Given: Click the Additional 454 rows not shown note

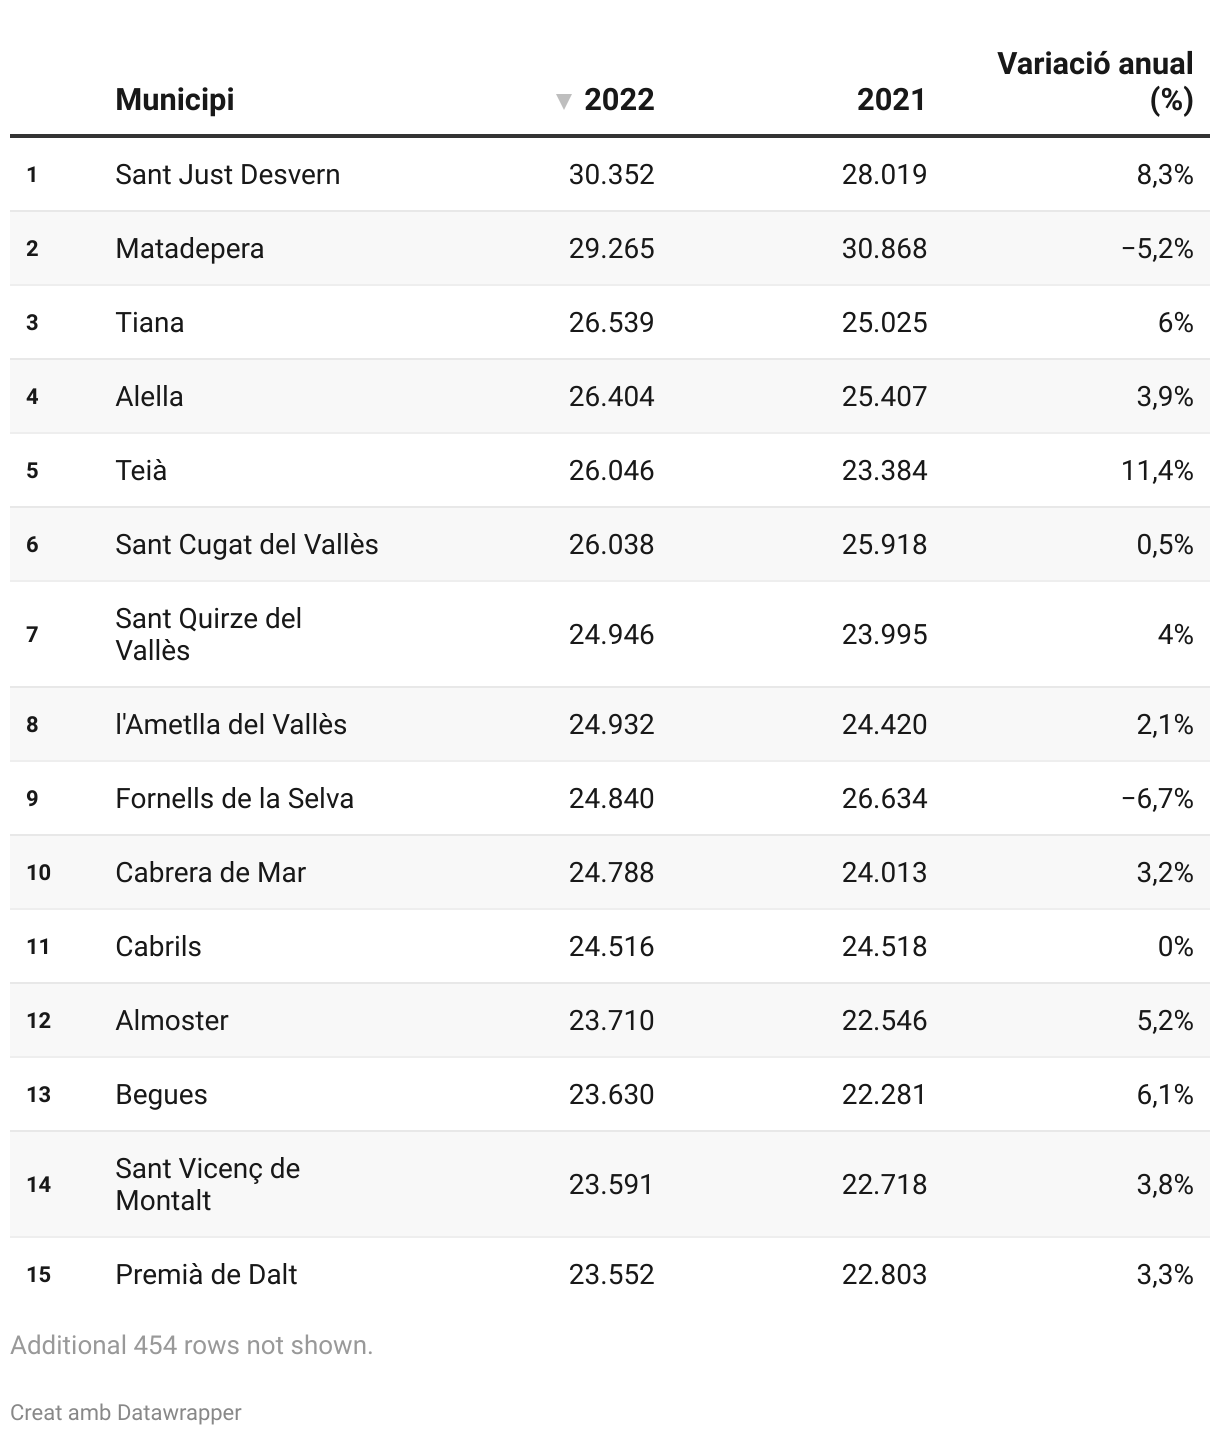Looking at the screenshot, I should pyautogui.click(x=192, y=1345).
